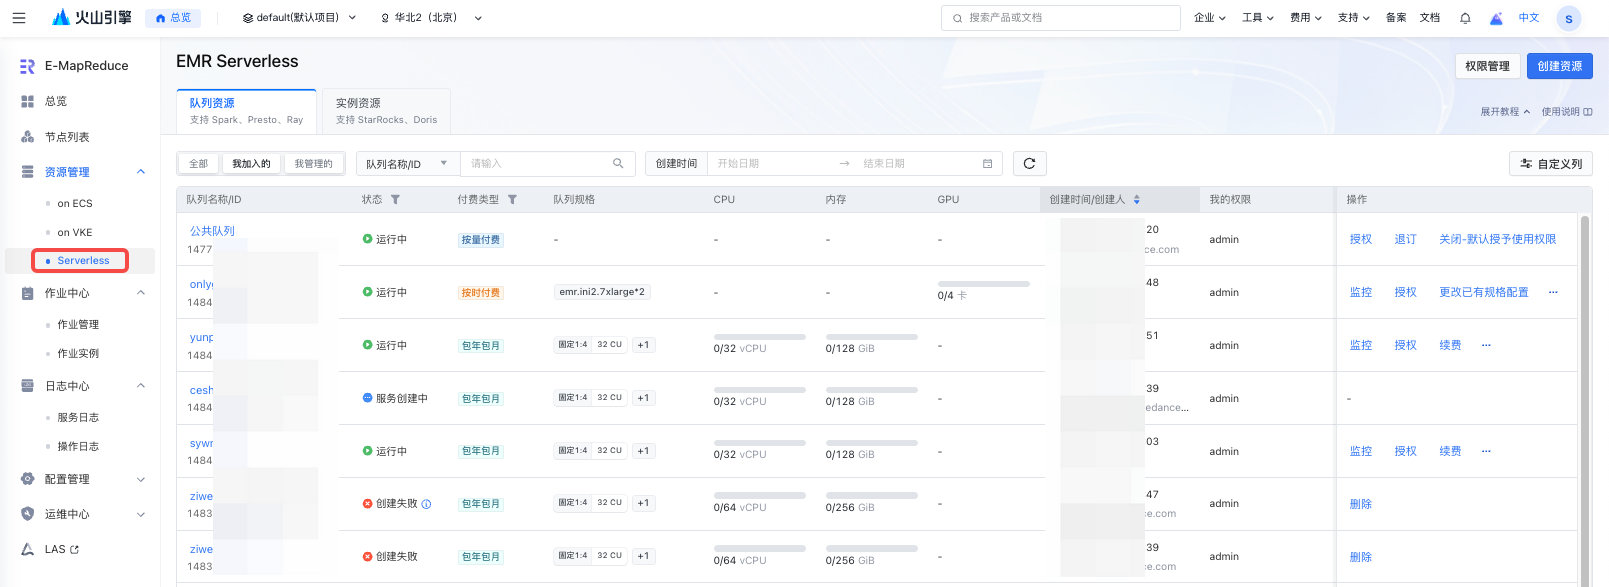Open the 费用 menu
Viewport: 1609px width, 587px height.
(1306, 18)
